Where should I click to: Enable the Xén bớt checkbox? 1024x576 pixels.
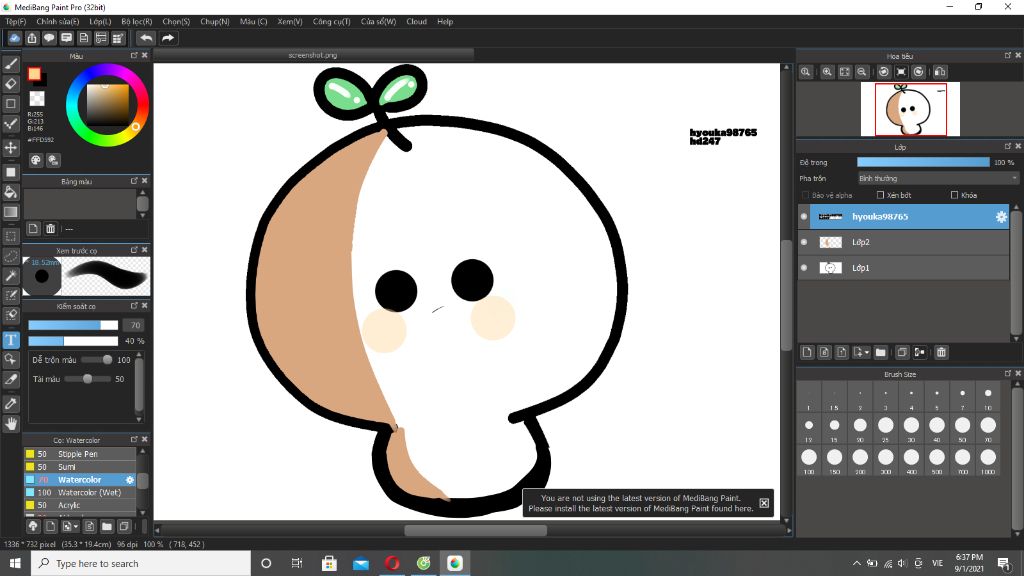pos(880,195)
